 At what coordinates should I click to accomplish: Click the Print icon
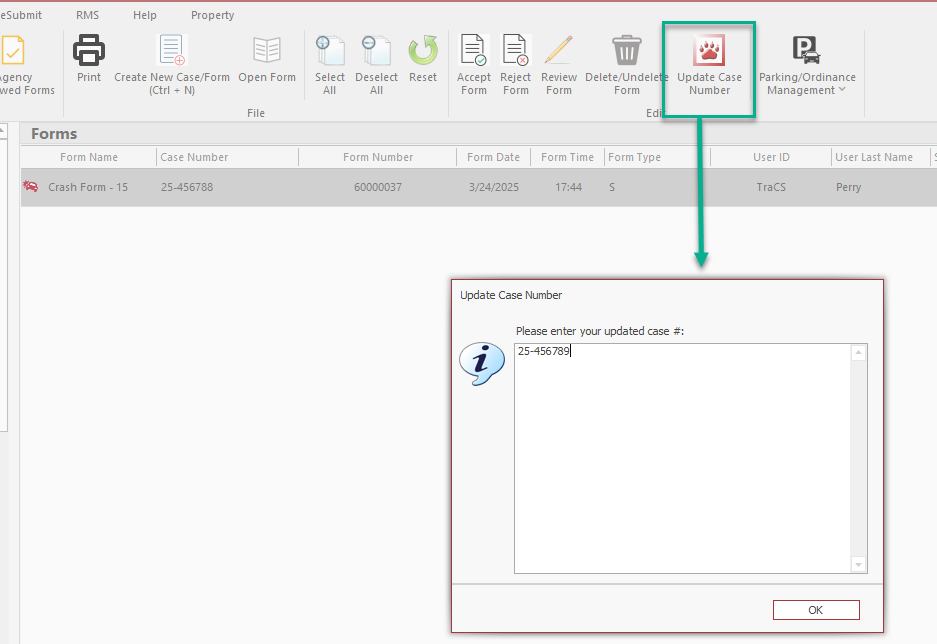(x=89, y=52)
